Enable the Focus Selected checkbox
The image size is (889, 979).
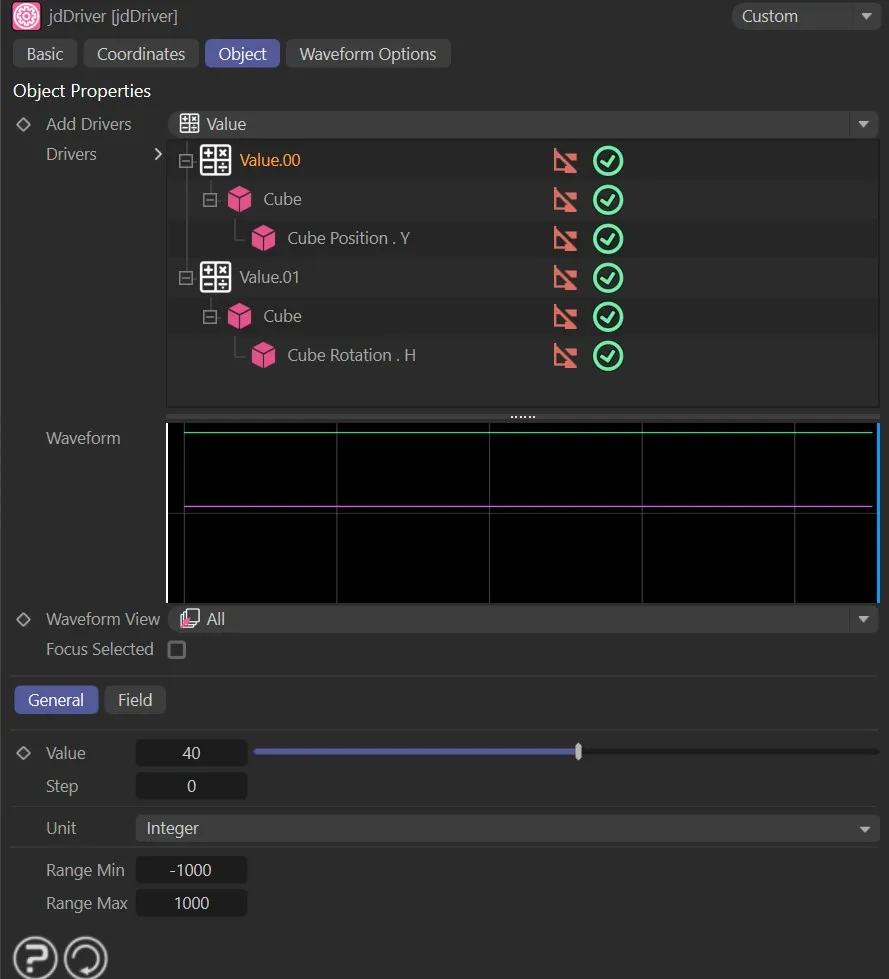(176, 649)
